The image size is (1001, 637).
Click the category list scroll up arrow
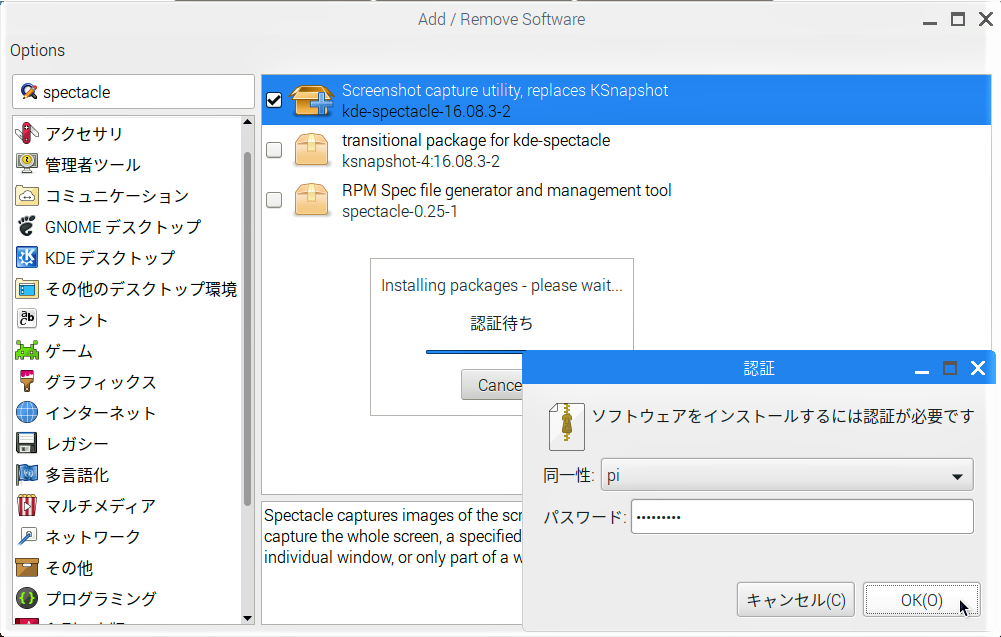[248, 121]
